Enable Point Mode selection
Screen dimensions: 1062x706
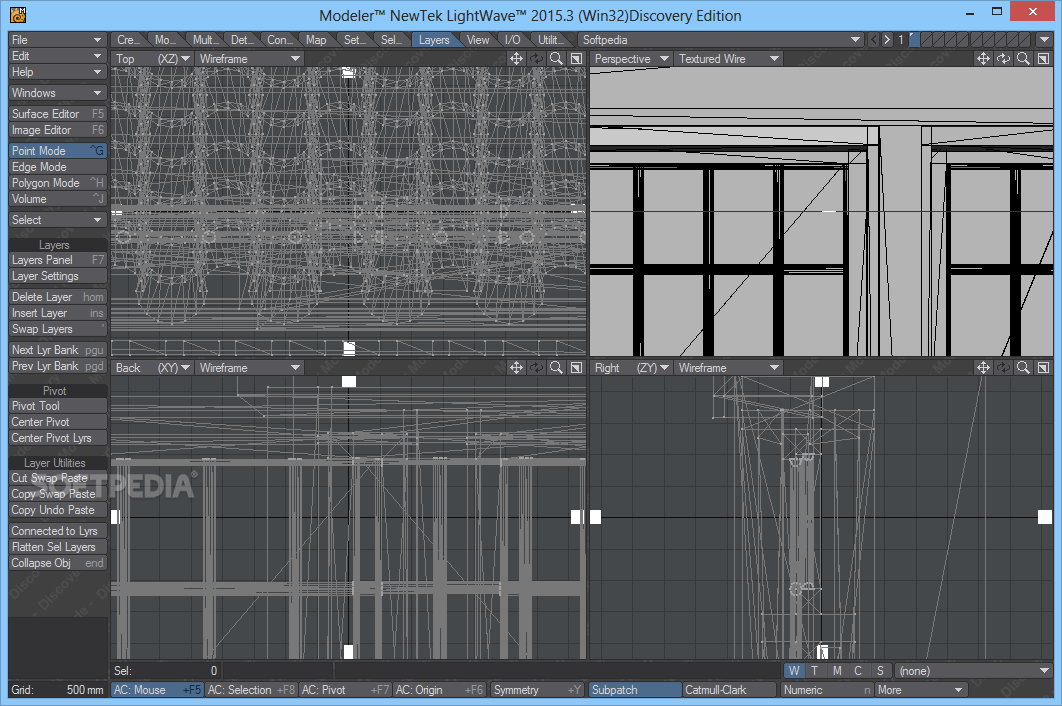pos(58,150)
